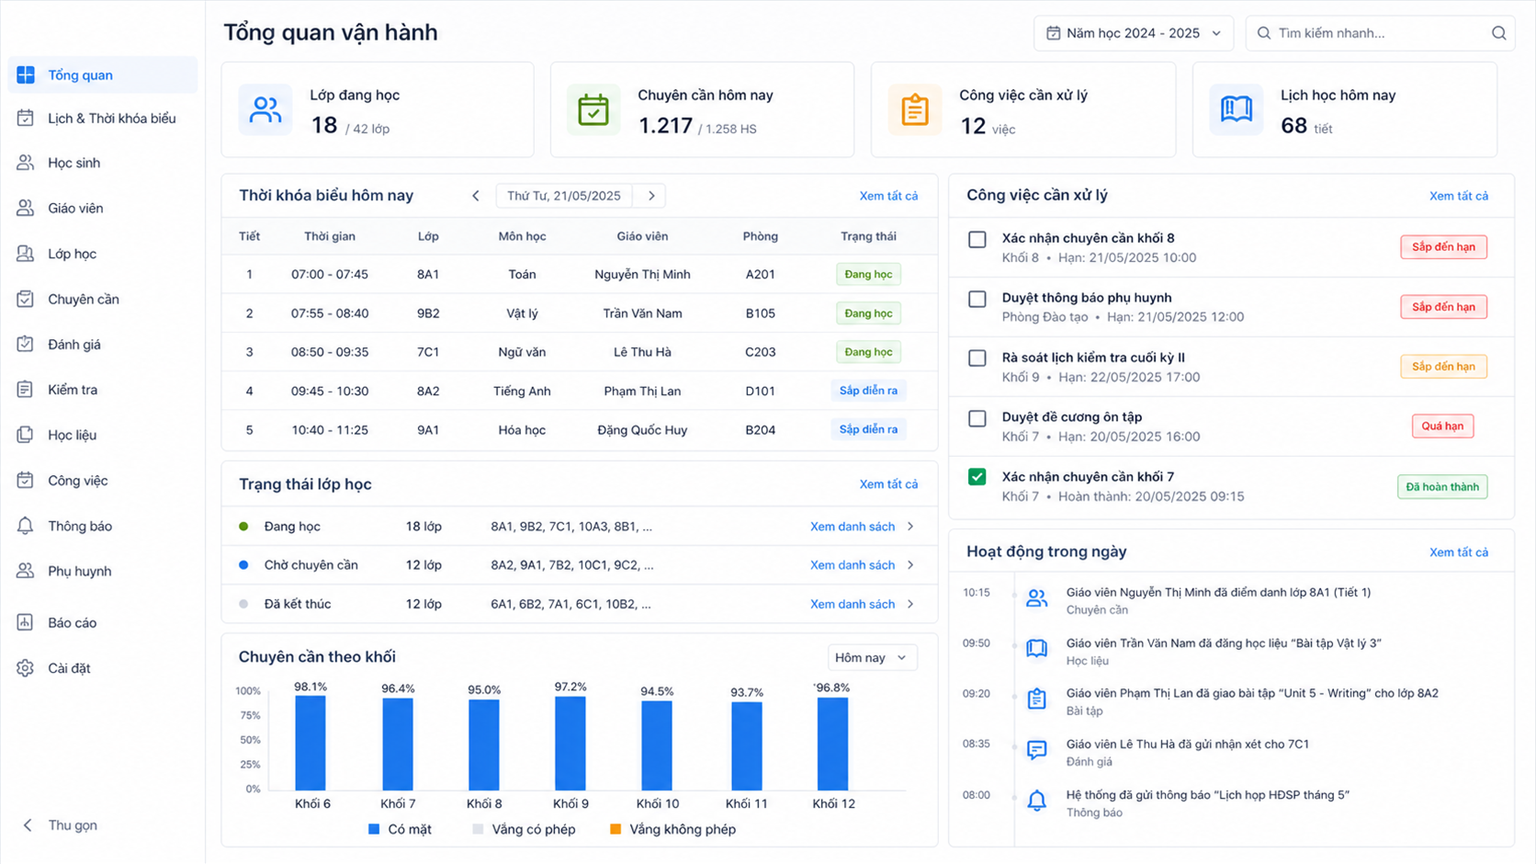Click the Công việc sidebar icon

pyautogui.click(x=26, y=480)
